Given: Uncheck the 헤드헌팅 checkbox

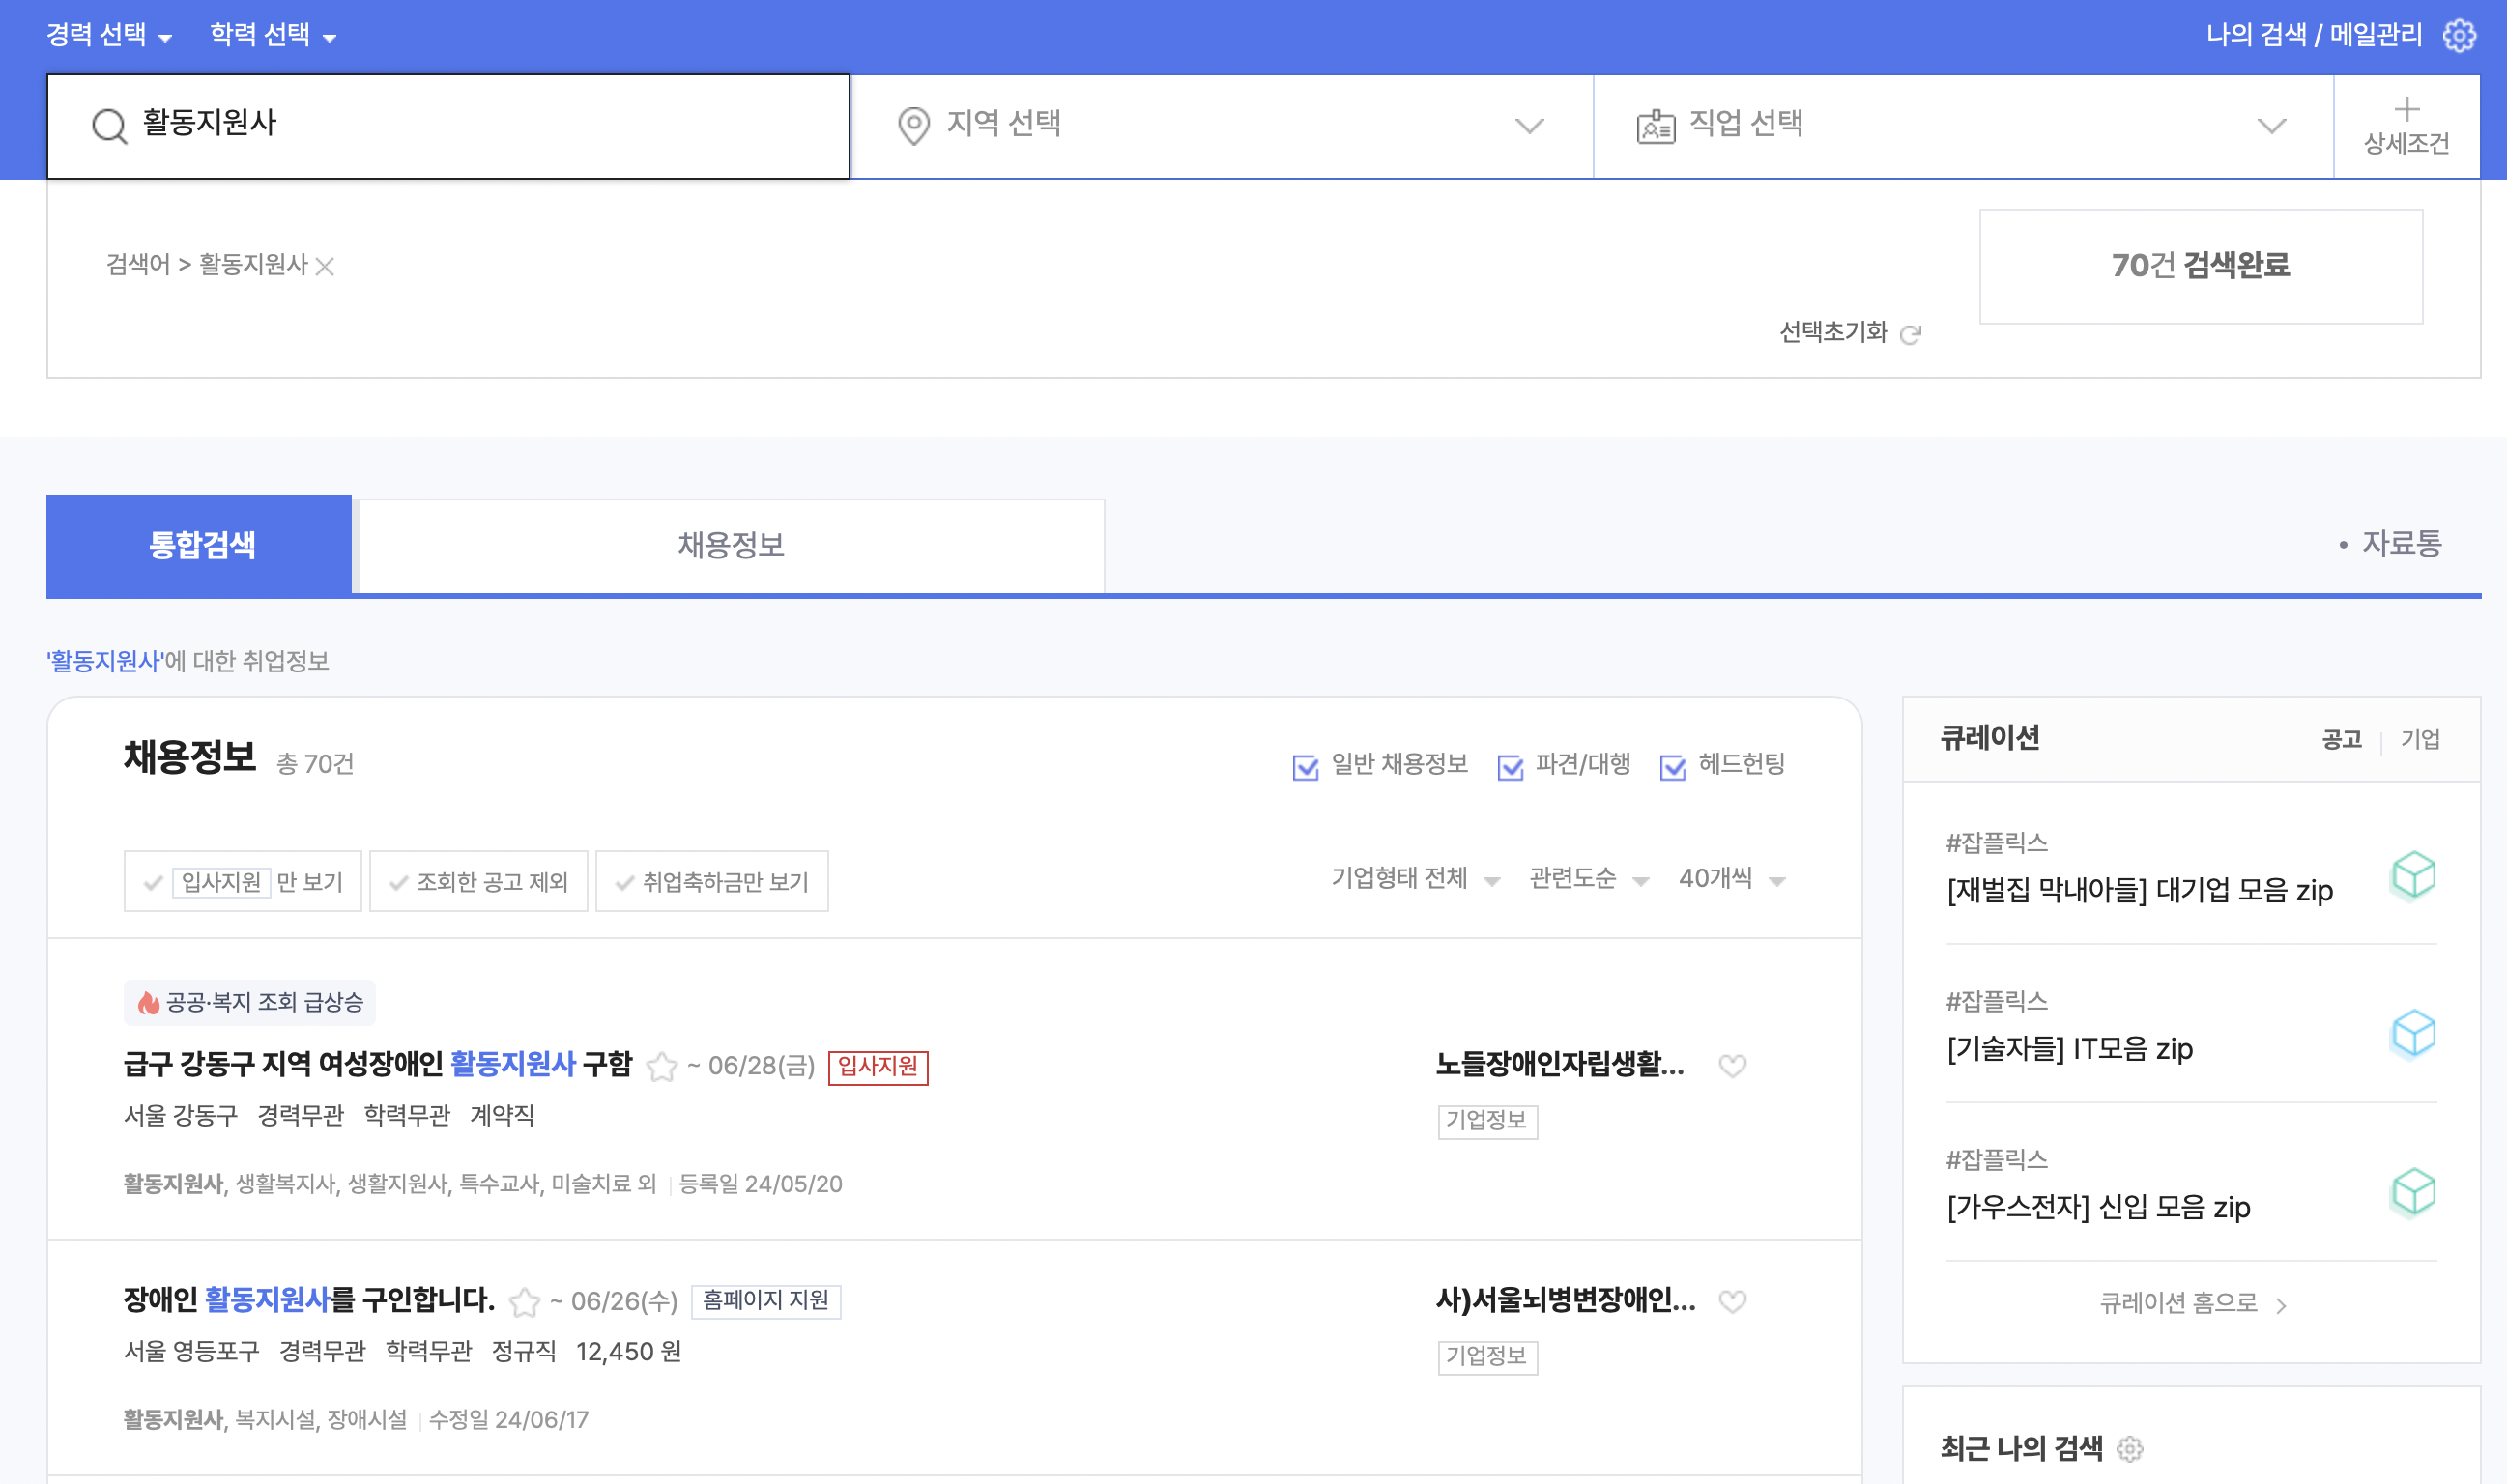Looking at the screenshot, I should pos(1673,766).
